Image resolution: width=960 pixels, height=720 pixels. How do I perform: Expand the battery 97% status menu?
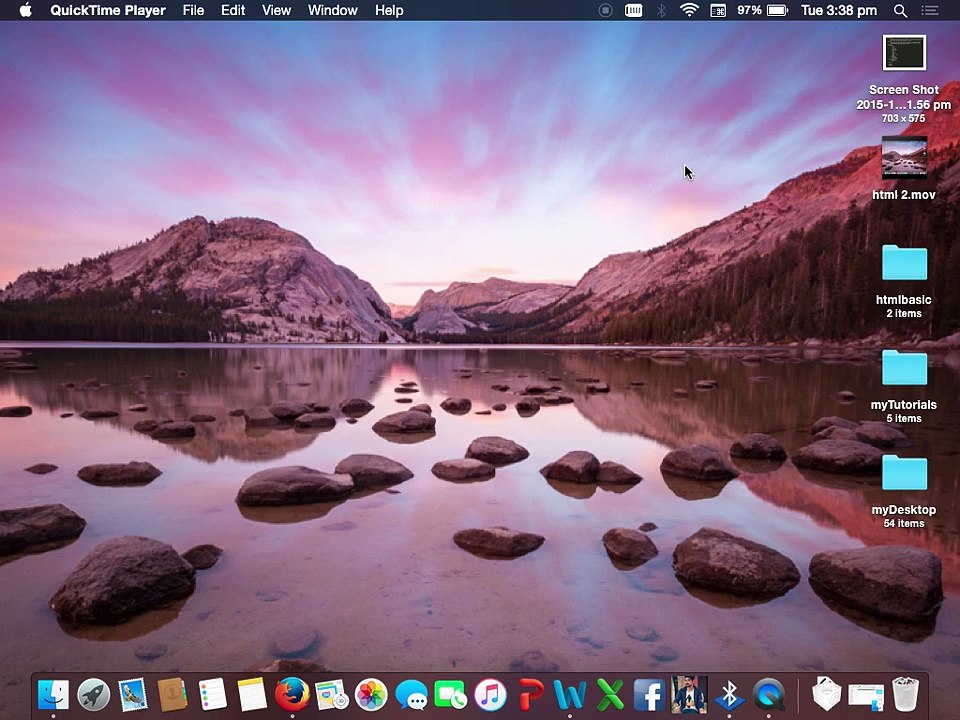pyautogui.click(x=763, y=10)
